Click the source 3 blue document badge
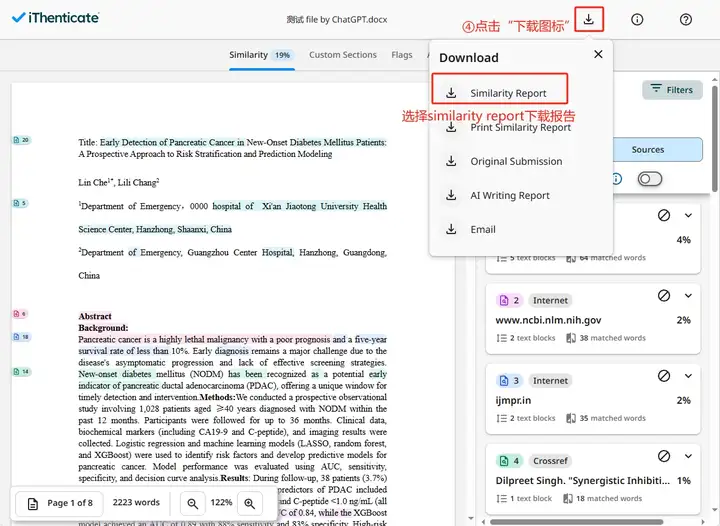Viewport: 720px width, 526px height. tap(510, 381)
